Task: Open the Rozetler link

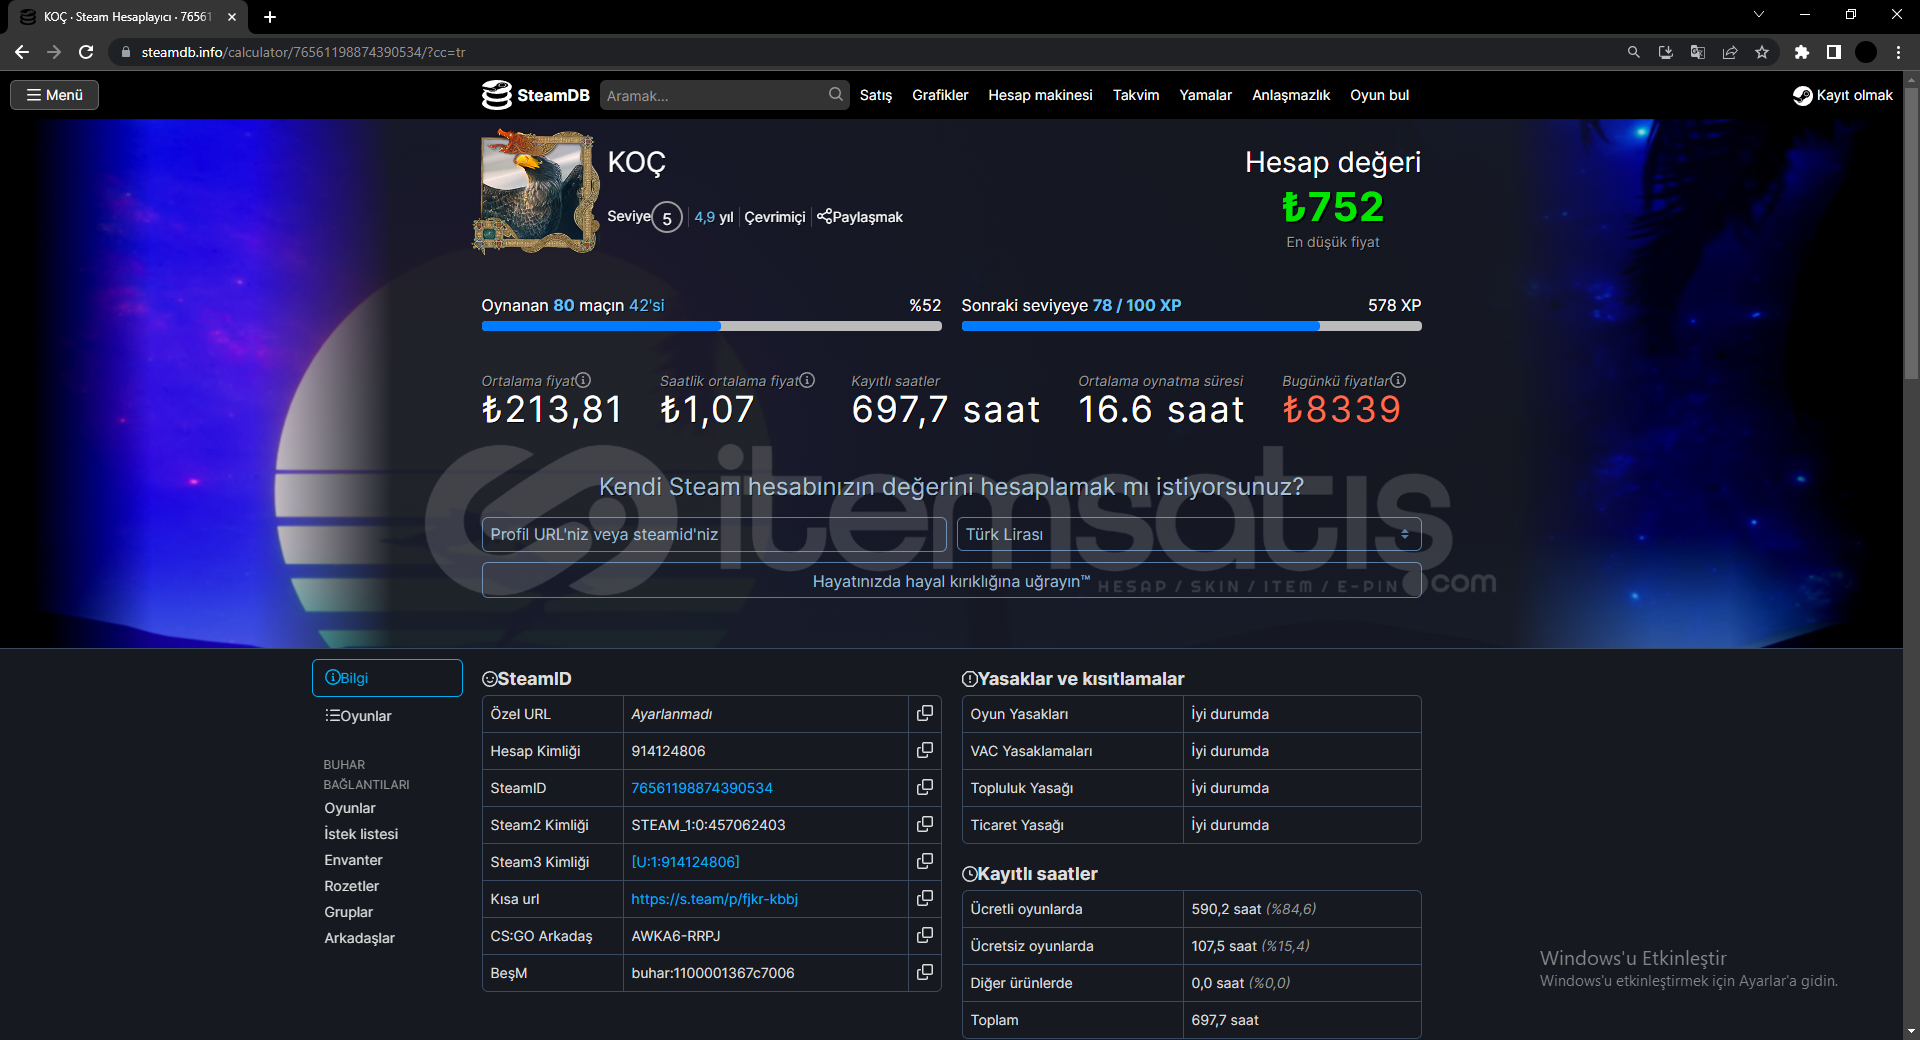Action: [x=351, y=886]
